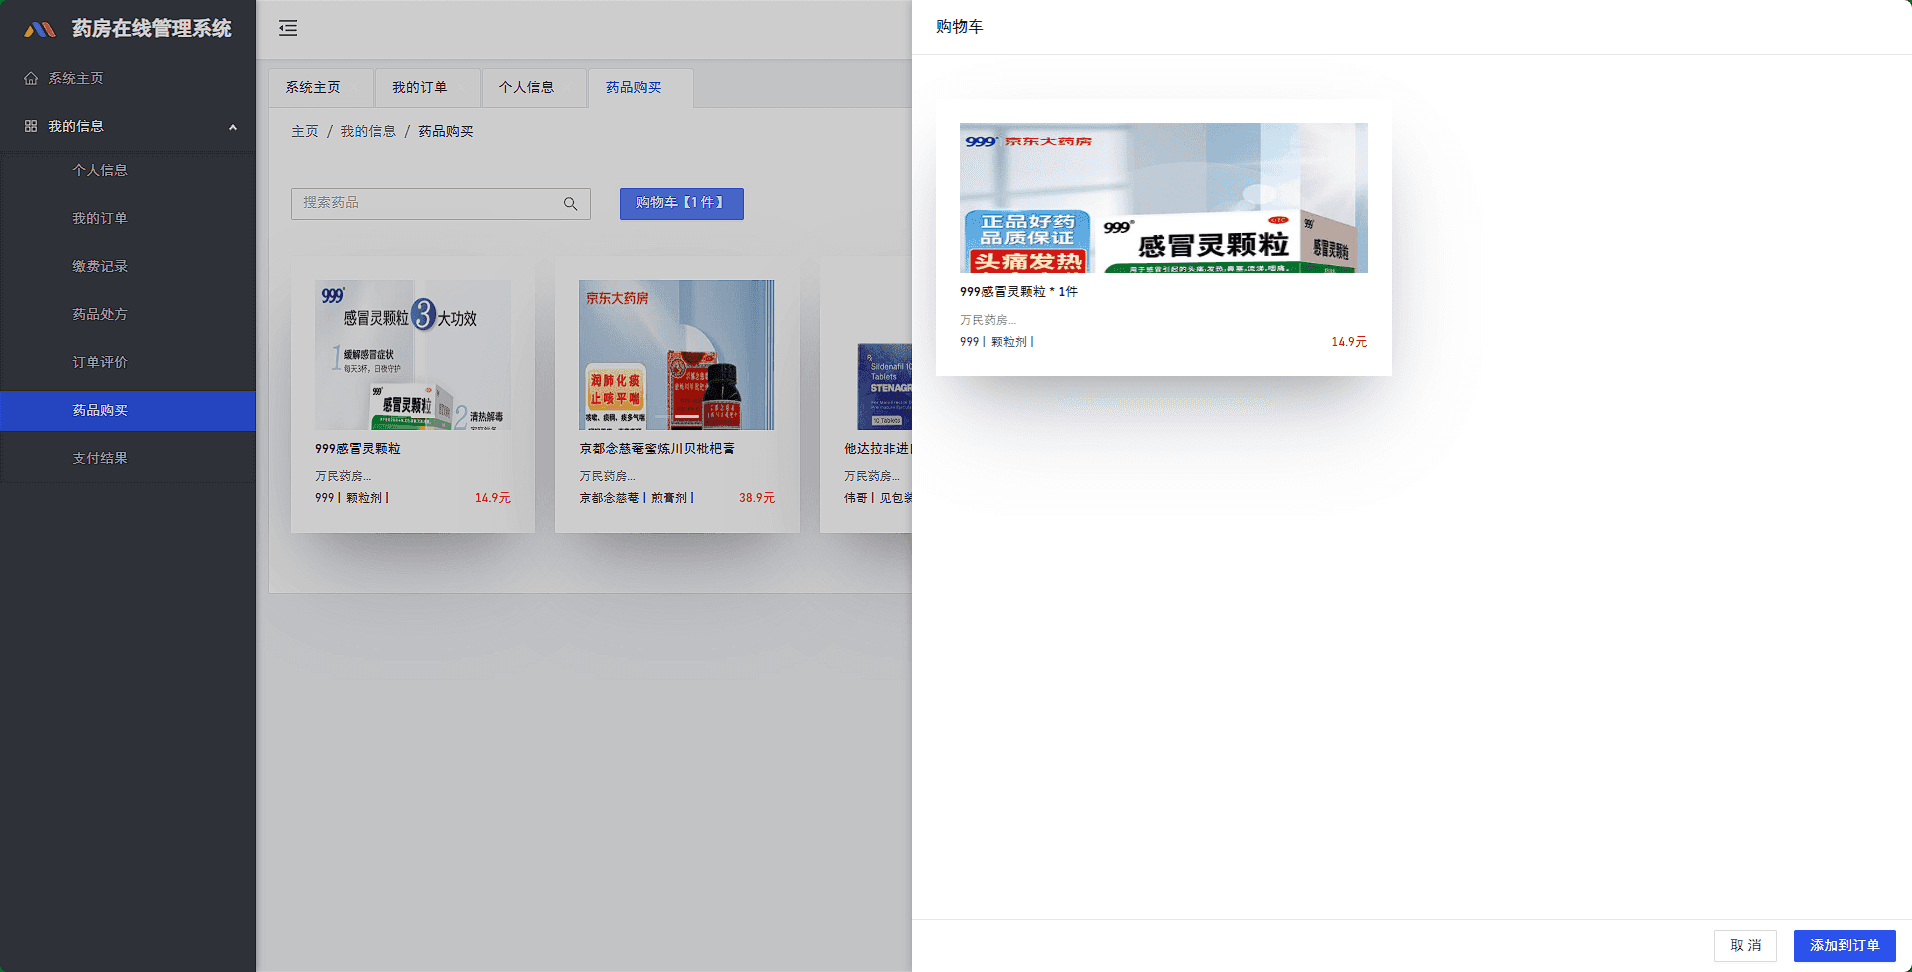This screenshot has height=972, width=1912.
Task: Select 药品购买 in the sidebar
Action: coord(128,410)
